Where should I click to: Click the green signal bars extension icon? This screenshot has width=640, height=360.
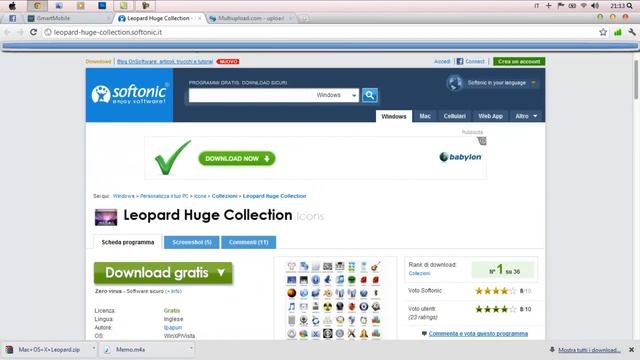coord(618,32)
